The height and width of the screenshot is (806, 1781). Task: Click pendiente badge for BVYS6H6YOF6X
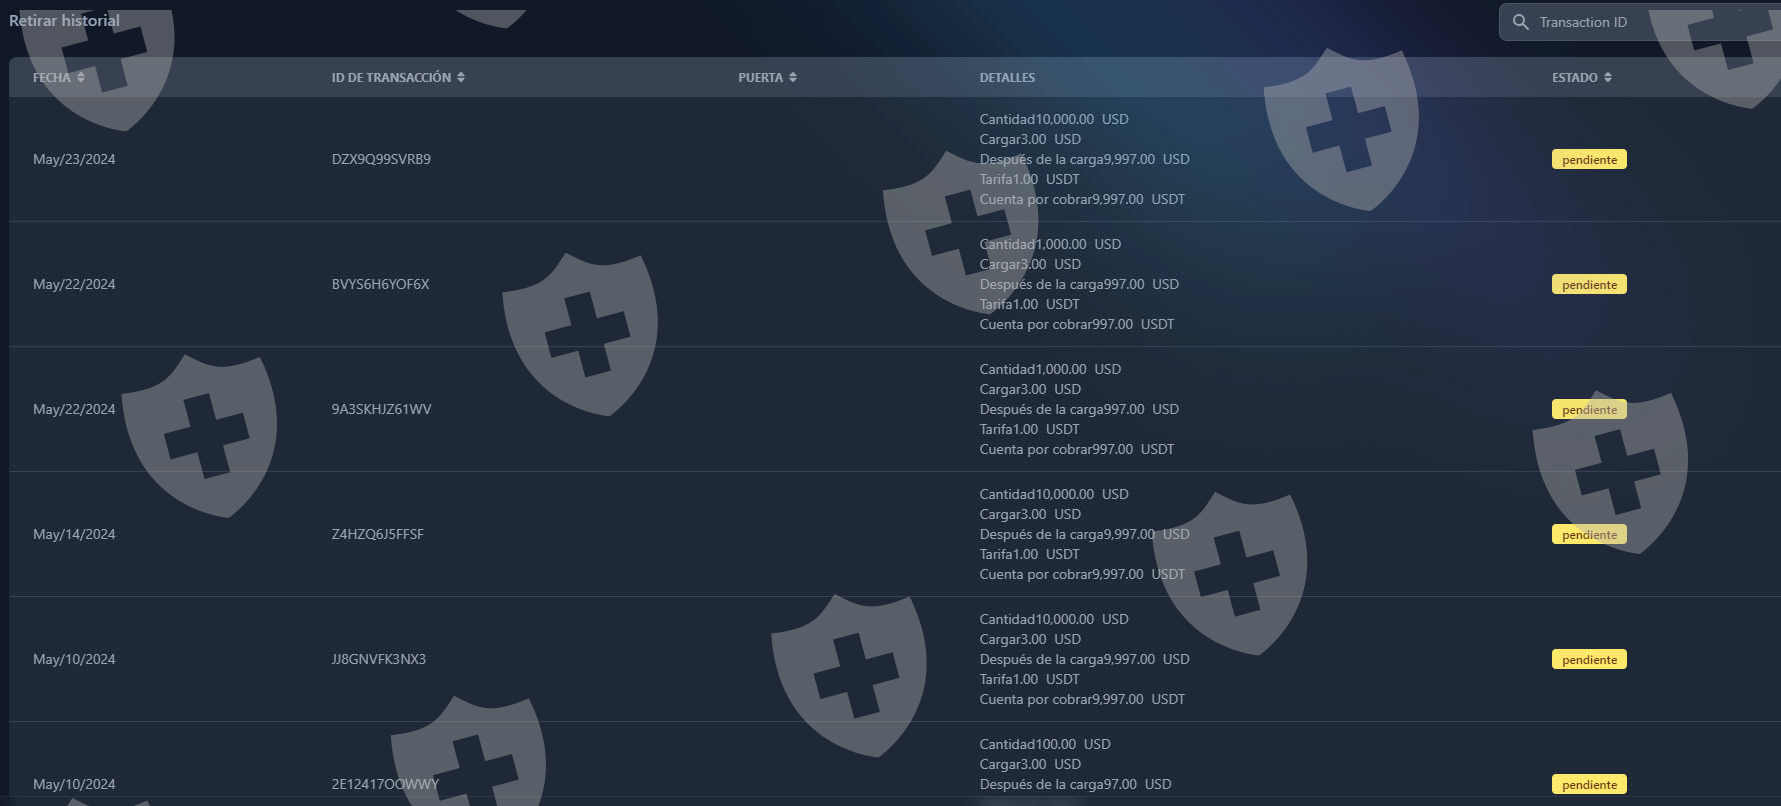pyautogui.click(x=1589, y=285)
